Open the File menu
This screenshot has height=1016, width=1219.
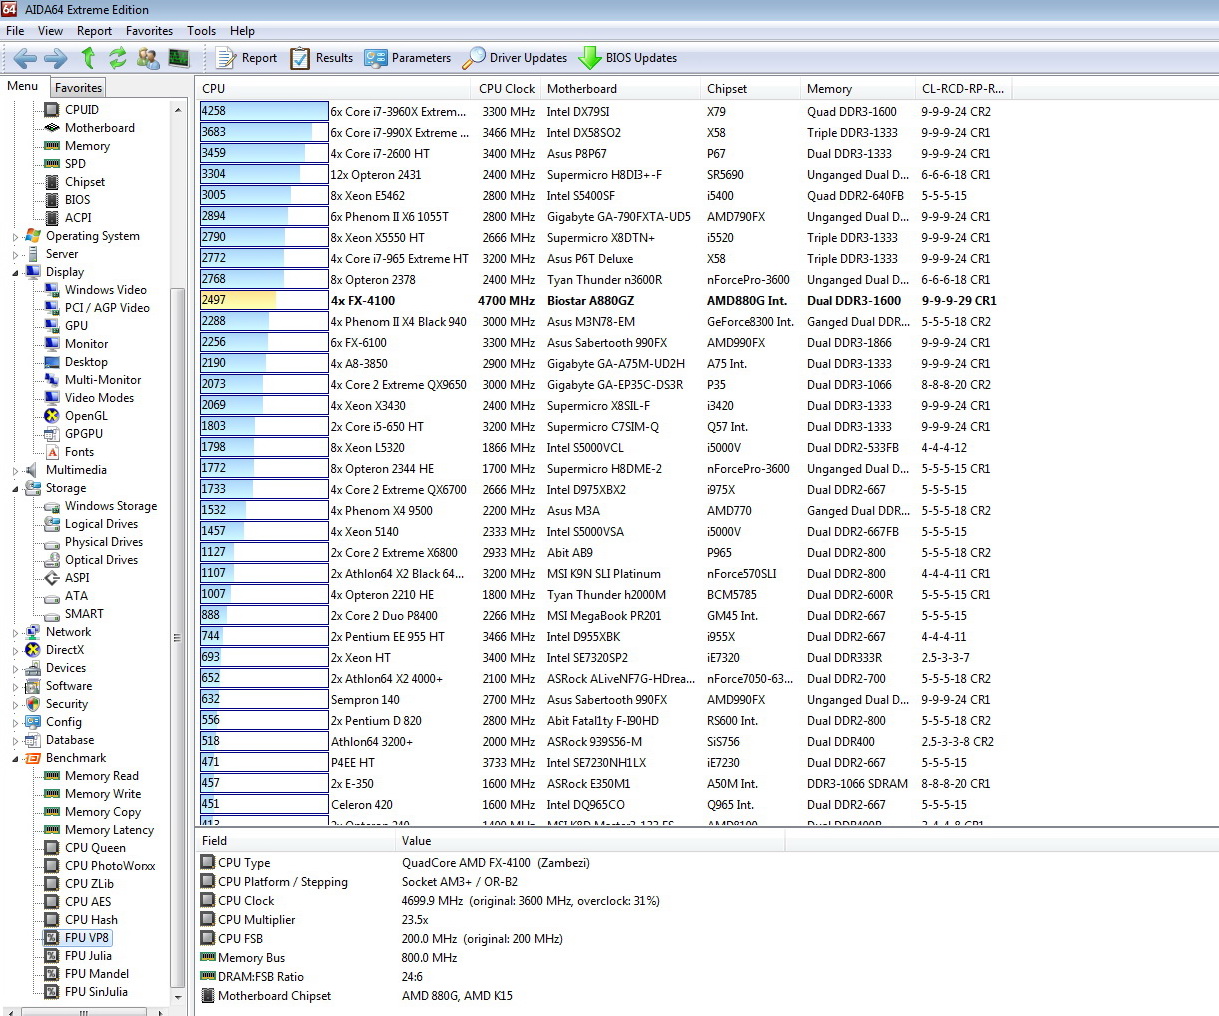pyautogui.click(x=15, y=31)
